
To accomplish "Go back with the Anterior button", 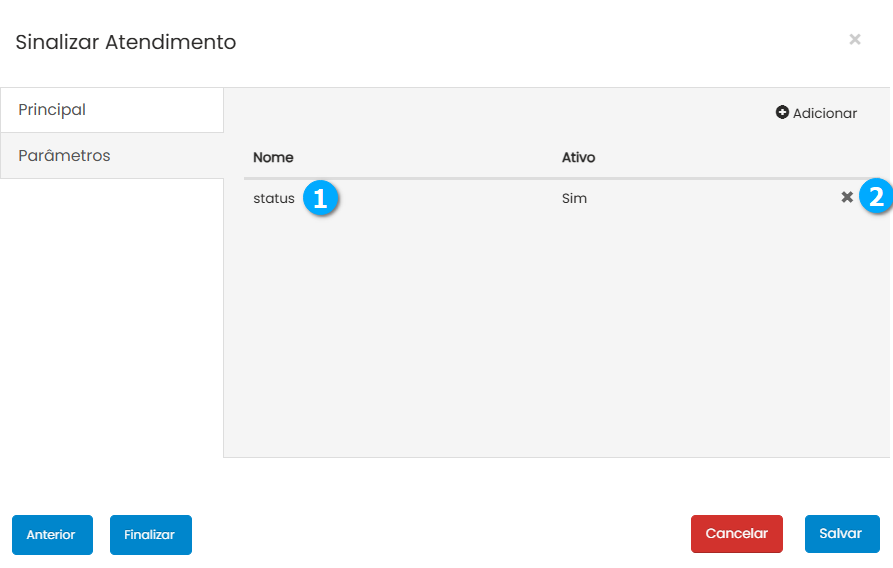I will [x=52, y=535].
